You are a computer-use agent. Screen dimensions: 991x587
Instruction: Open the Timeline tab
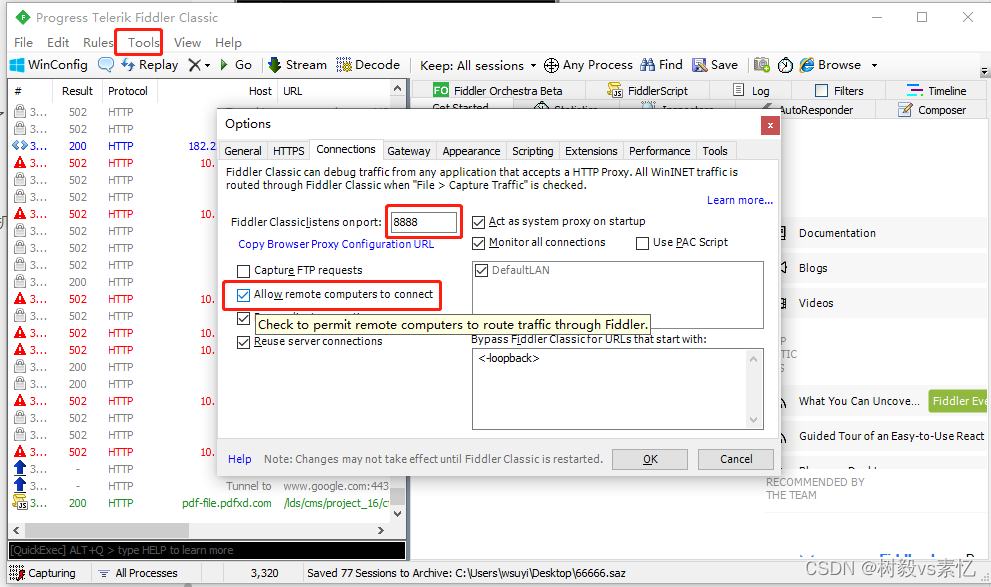pyautogui.click(x=936, y=90)
